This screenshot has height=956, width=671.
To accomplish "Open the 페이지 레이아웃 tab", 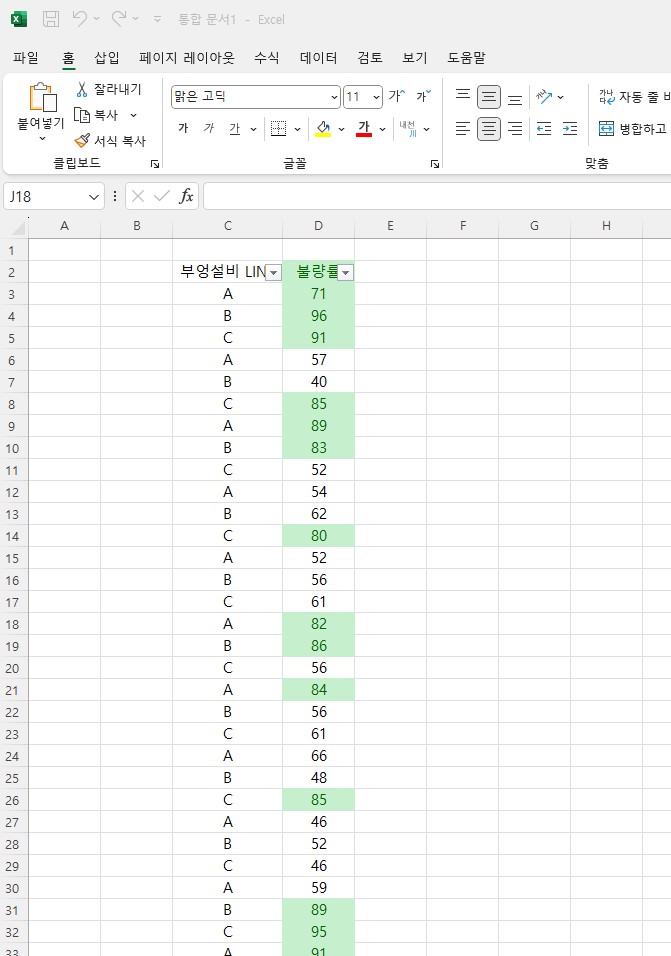I will (186, 58).
